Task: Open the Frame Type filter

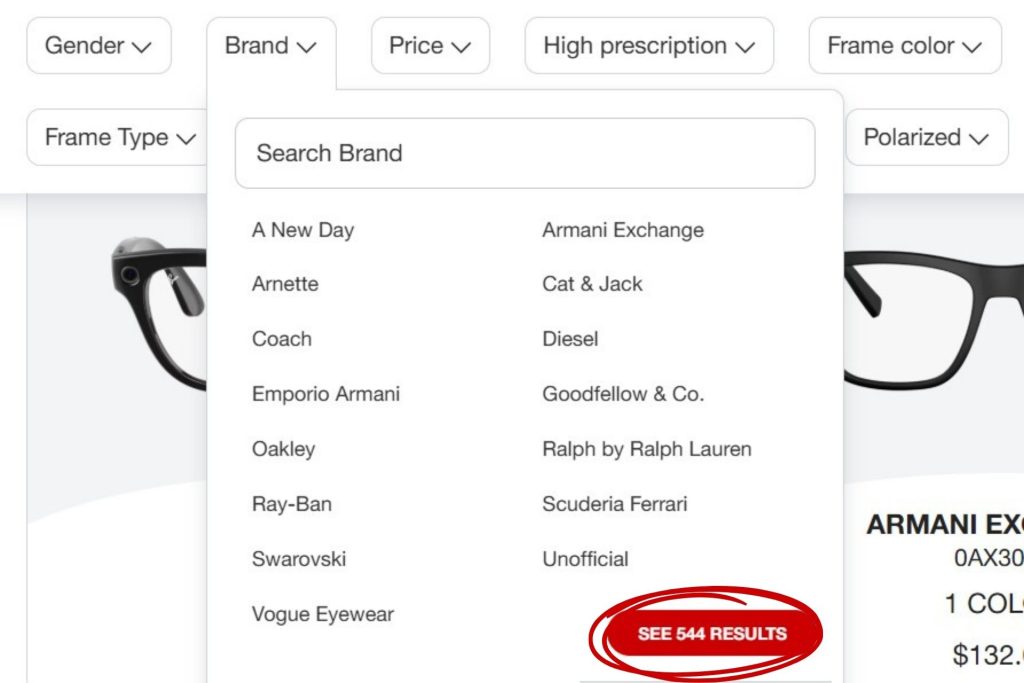Action: [113, 137]
